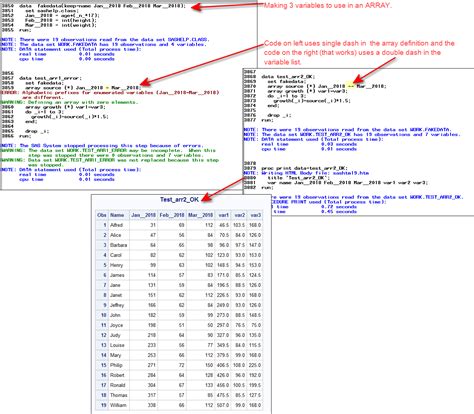Click 'WORK.TEST_ARR1_ERROR was not replaced' warning

point(110,162)
